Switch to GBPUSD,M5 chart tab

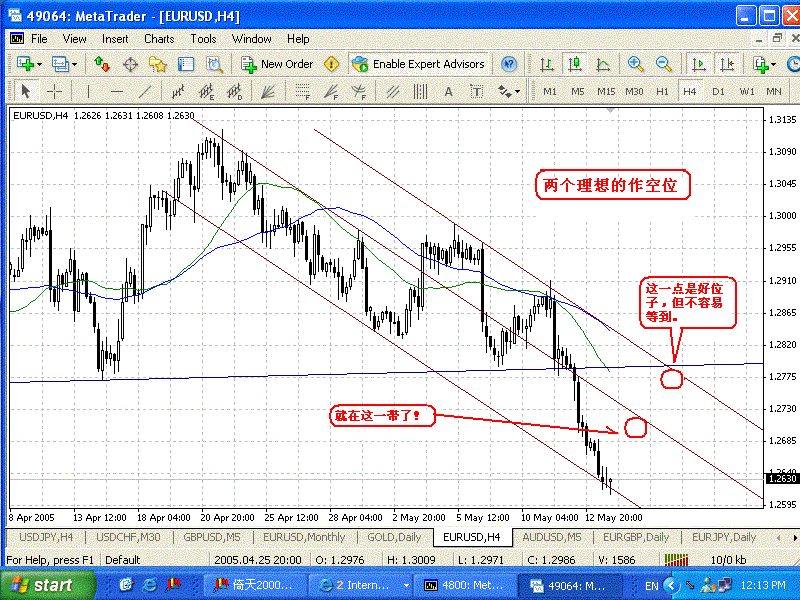coord(212,537)
